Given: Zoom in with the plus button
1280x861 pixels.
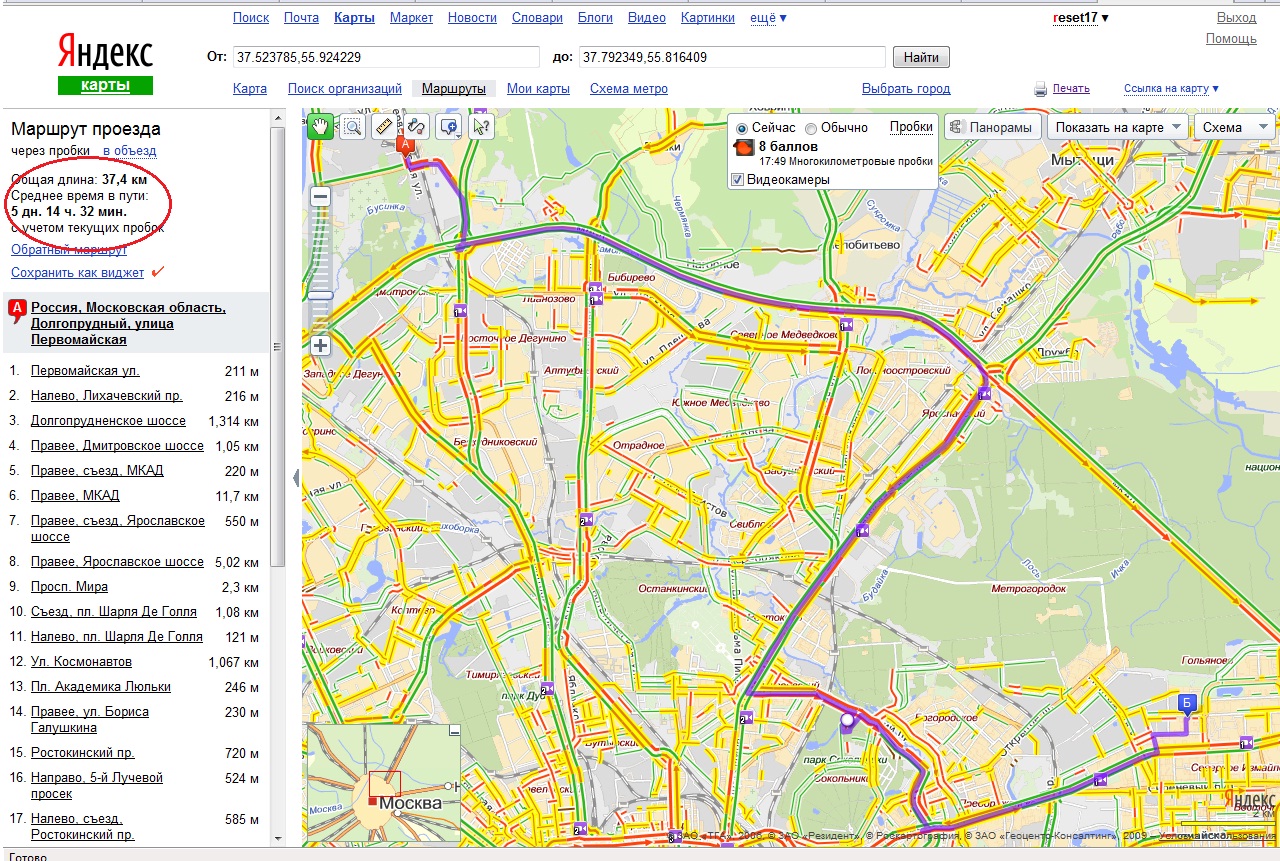Looking at the screenshot, I should (320, 346).
